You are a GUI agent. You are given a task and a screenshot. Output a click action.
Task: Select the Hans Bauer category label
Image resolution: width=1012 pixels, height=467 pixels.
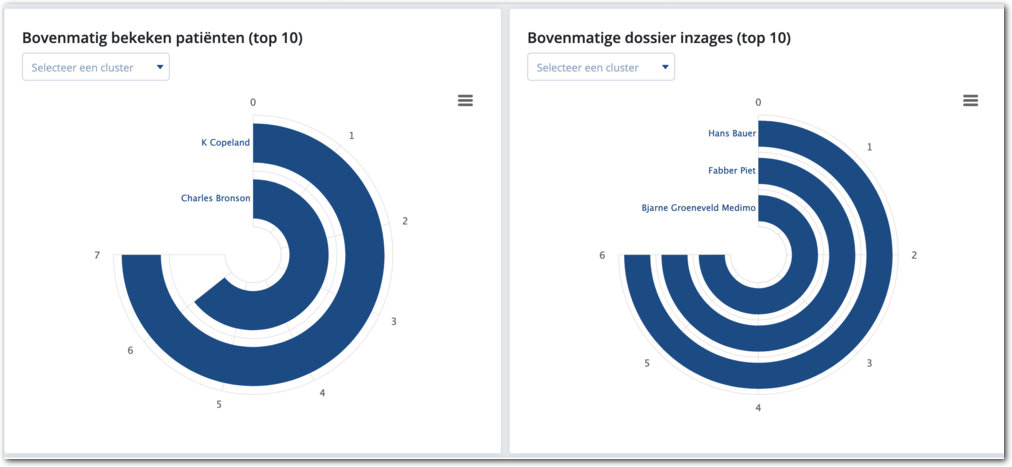(732, 132)
